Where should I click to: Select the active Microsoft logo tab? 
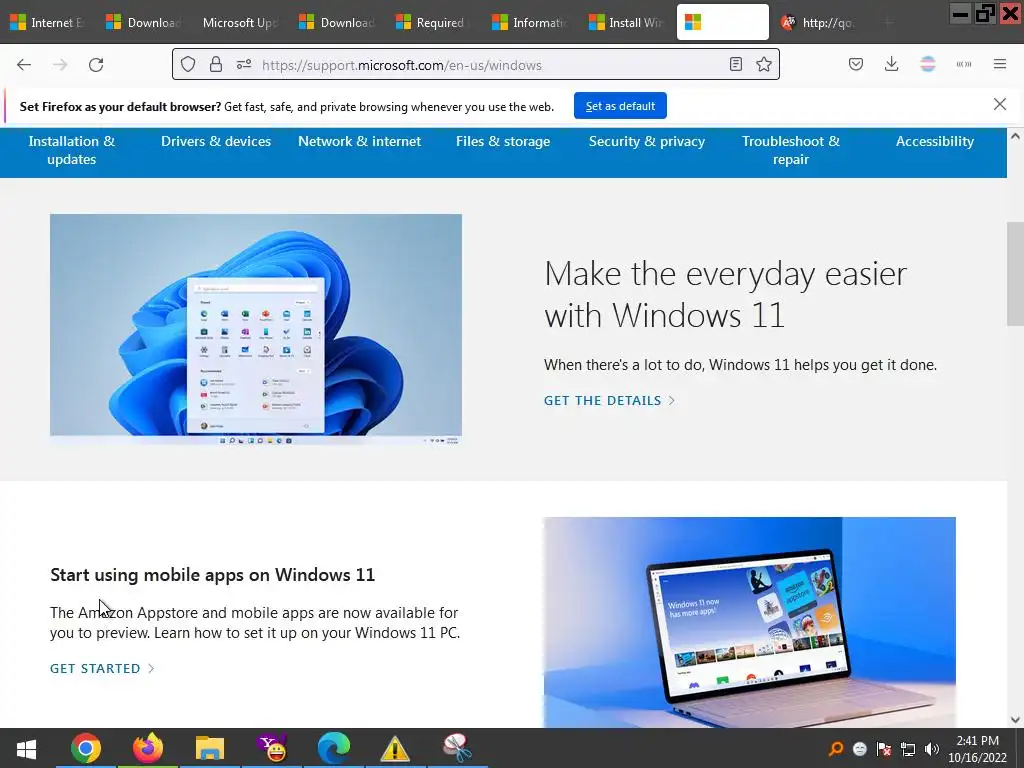point(723,22)
